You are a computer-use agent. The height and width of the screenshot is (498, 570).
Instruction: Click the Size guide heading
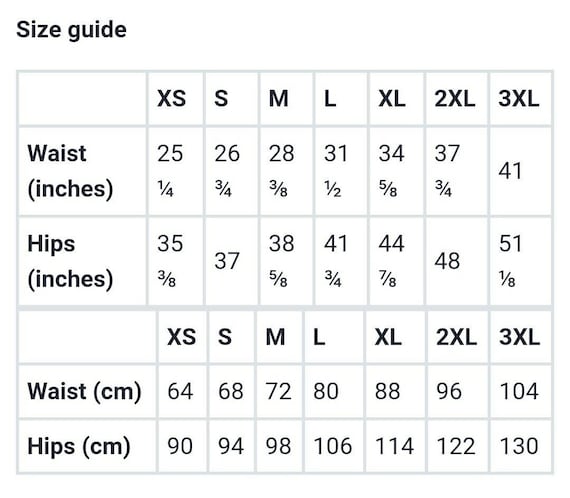click(71, 29)
